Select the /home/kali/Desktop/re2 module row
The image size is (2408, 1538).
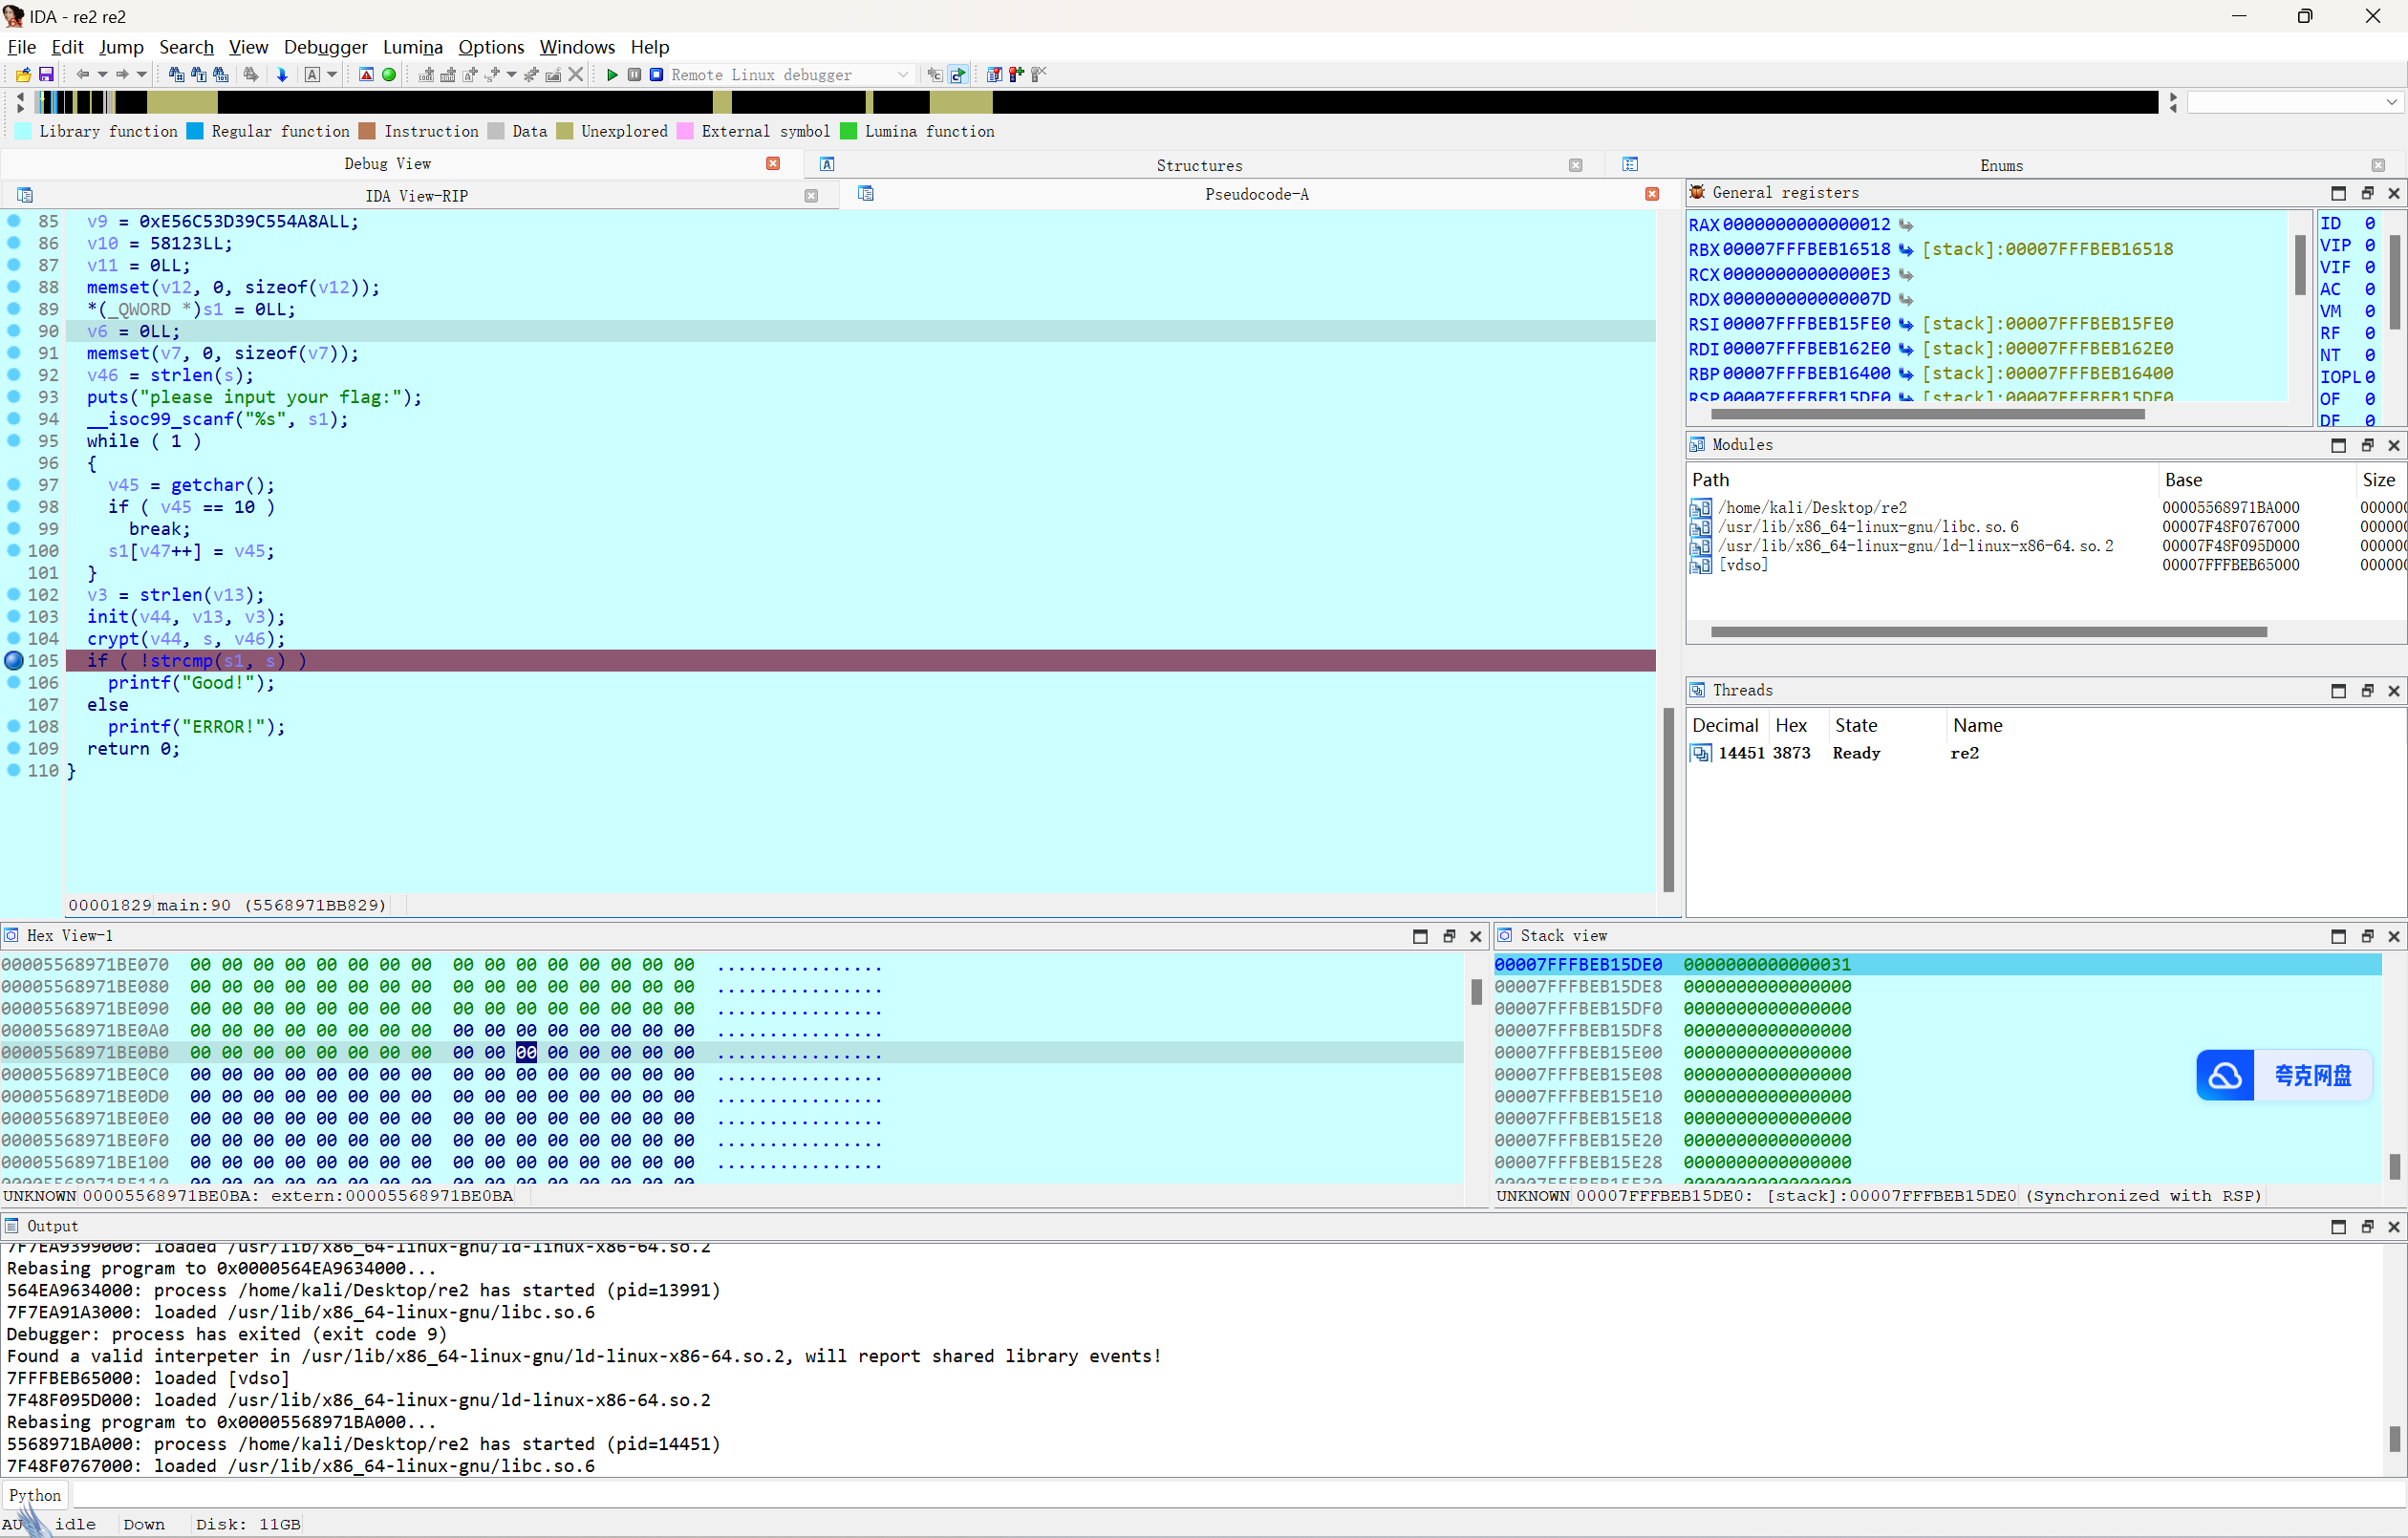[2045, 508]
